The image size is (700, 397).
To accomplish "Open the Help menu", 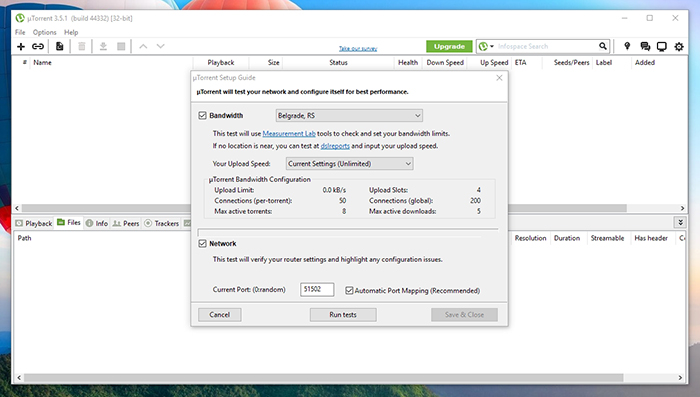I will [x=71, y=32].
